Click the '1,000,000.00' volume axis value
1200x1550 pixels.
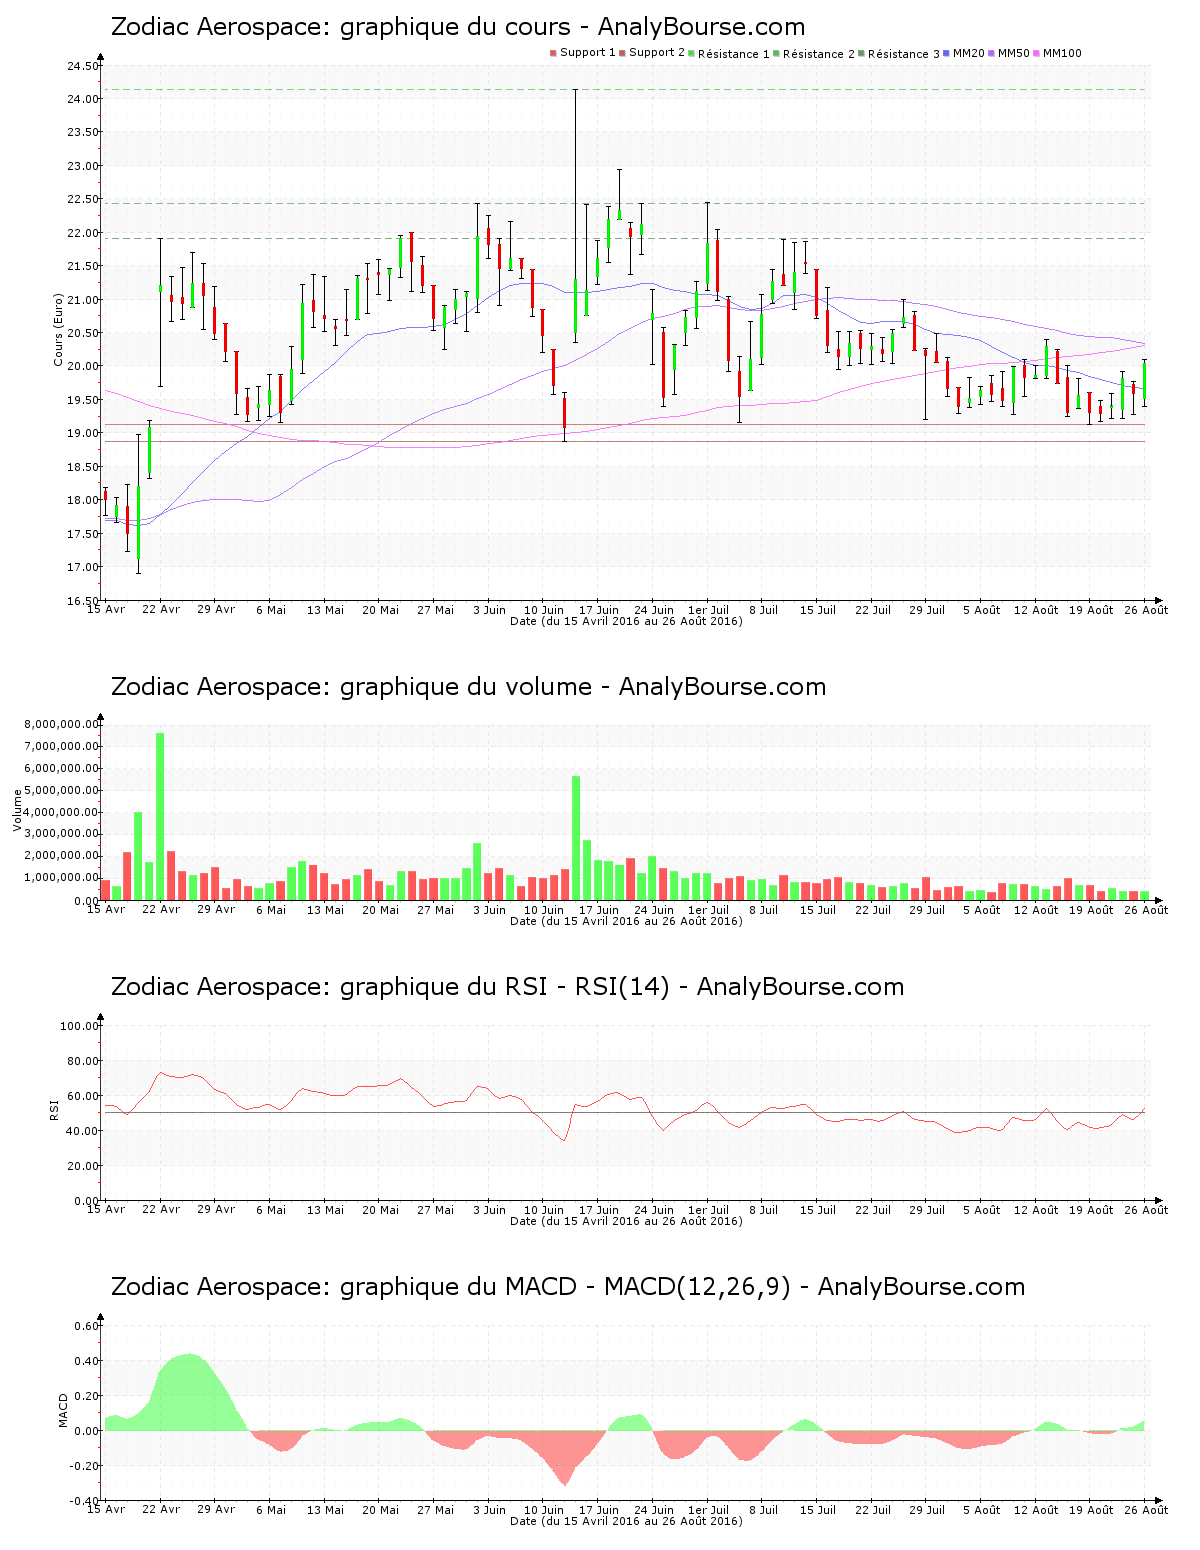coord(62,878)
